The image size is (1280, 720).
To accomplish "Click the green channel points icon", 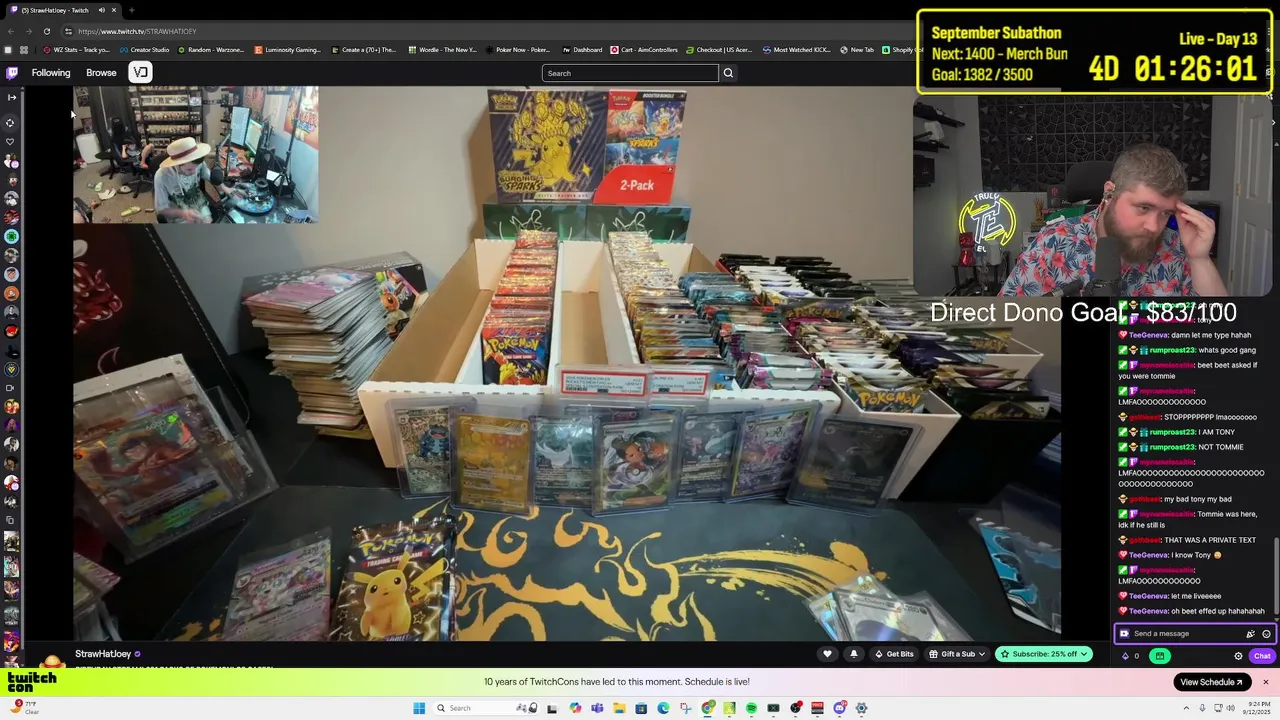I will point(1160,656).
